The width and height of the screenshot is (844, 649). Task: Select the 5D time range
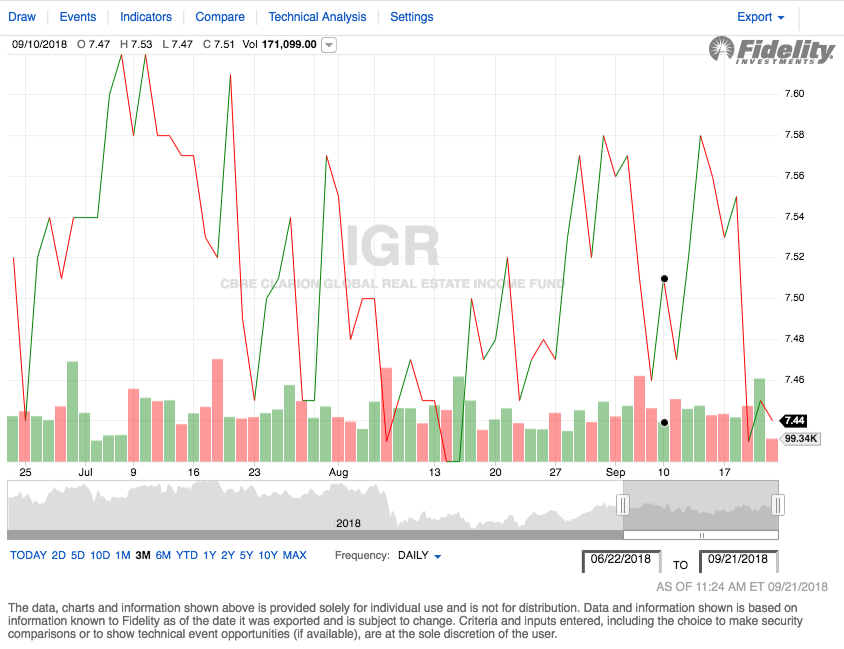pos(78,555)
